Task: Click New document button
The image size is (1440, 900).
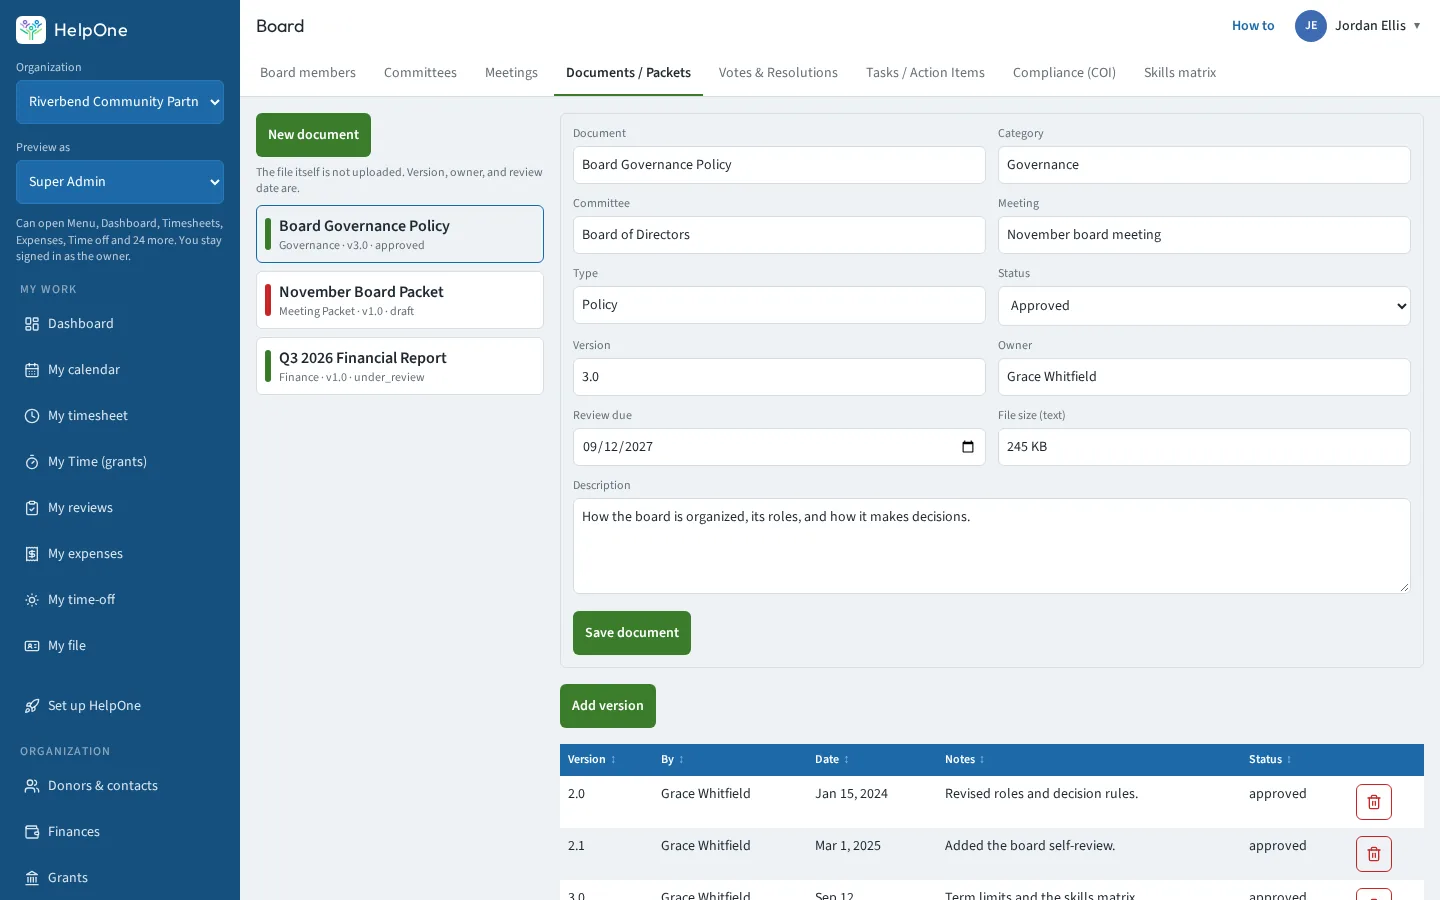Action: click(313, 135)
